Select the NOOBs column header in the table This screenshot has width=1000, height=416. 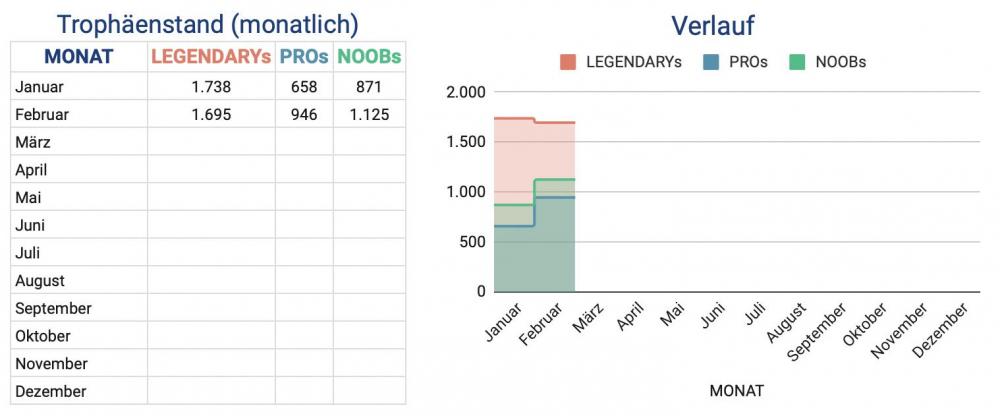pos(369,57)
